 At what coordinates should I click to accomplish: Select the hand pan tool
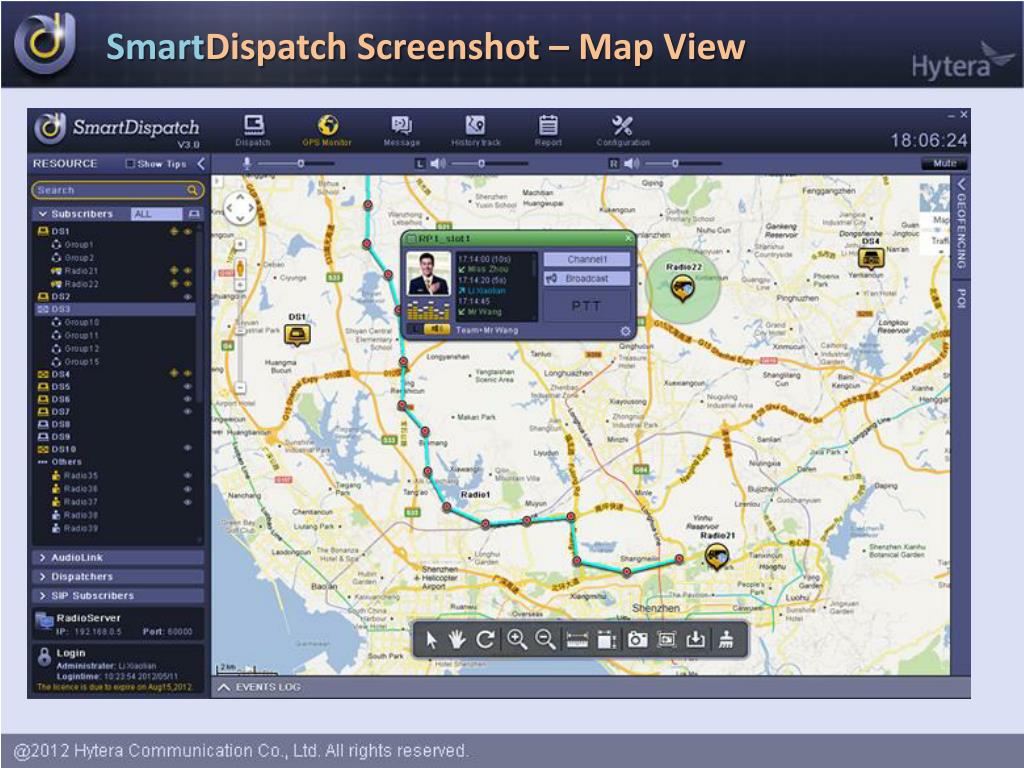pos(457,640)
